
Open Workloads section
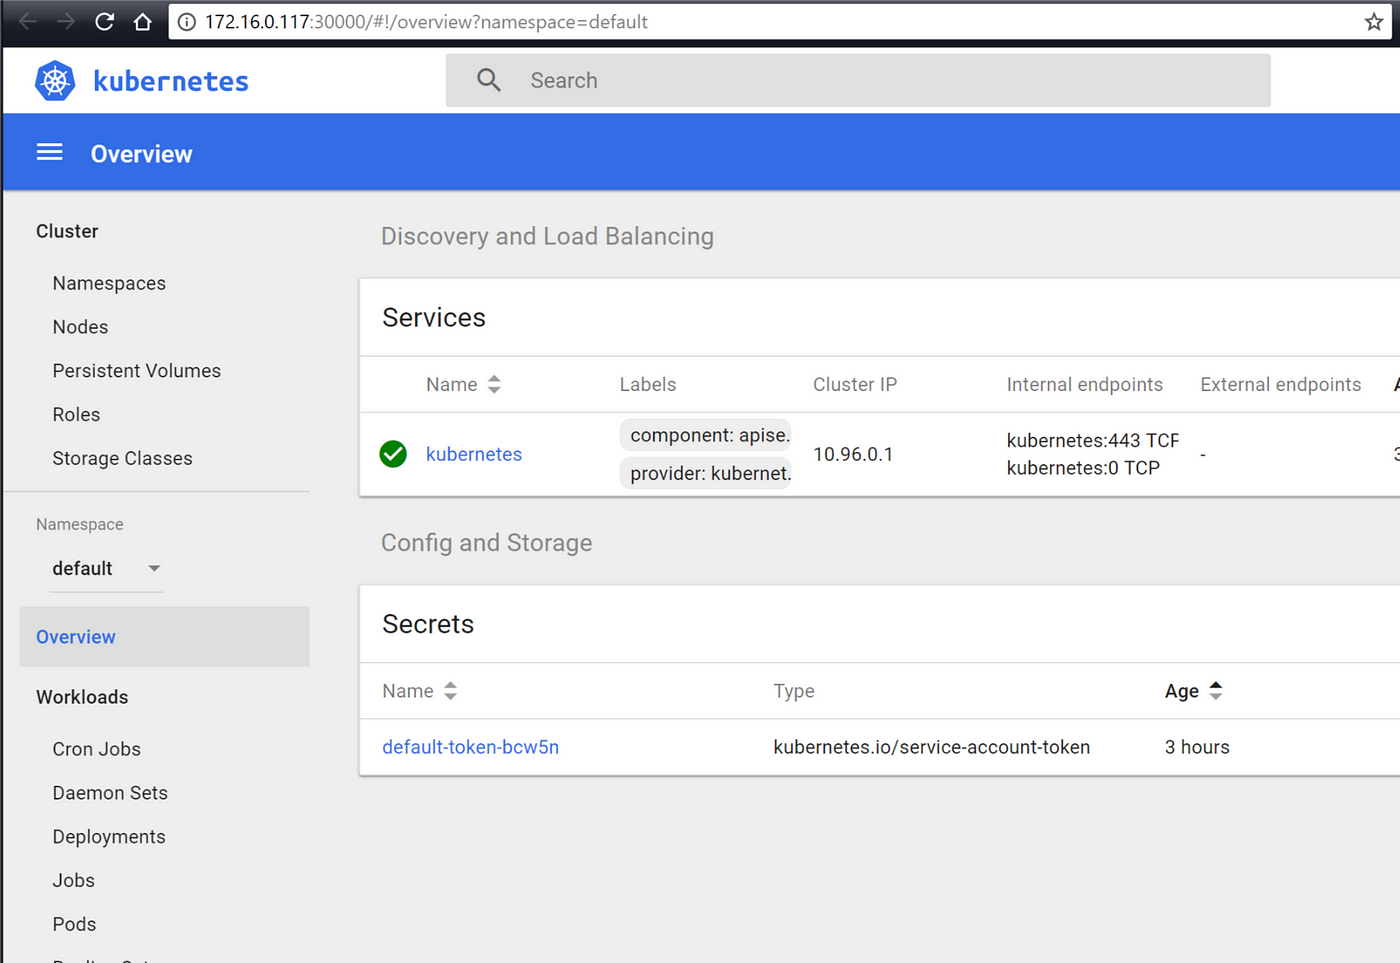[82, 697]
